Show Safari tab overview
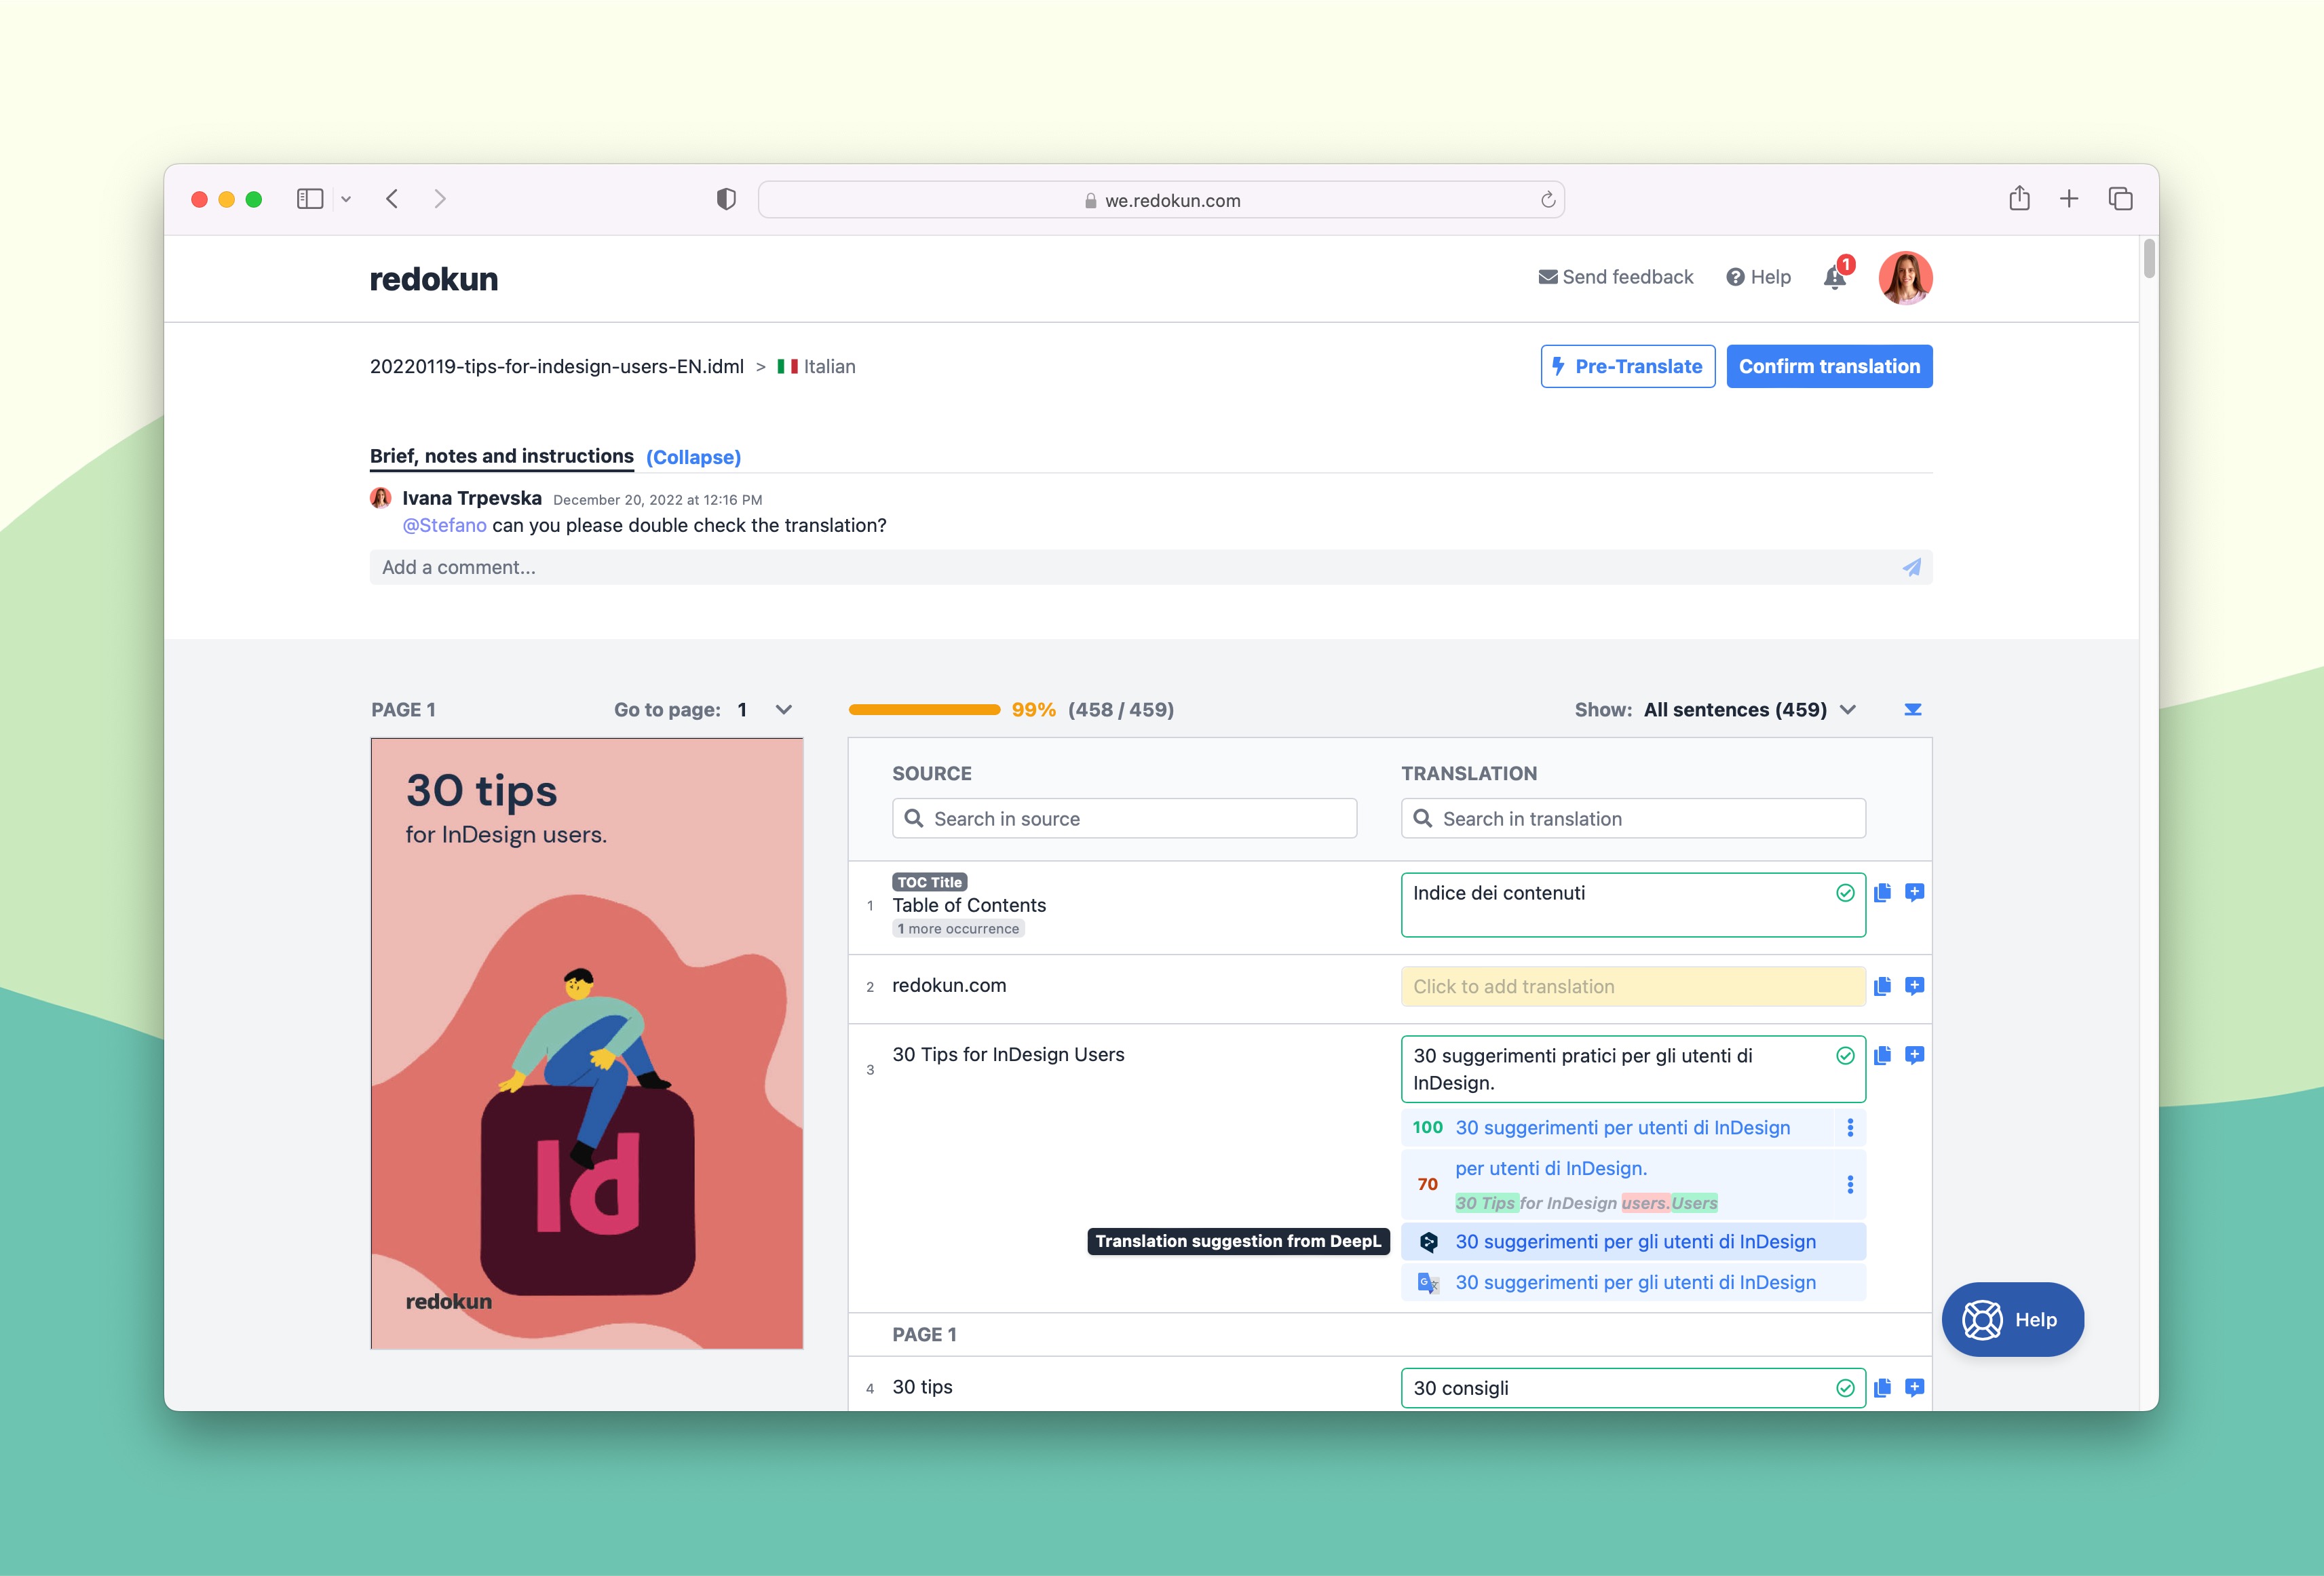The image size is (2324, 1576). 2120,199
